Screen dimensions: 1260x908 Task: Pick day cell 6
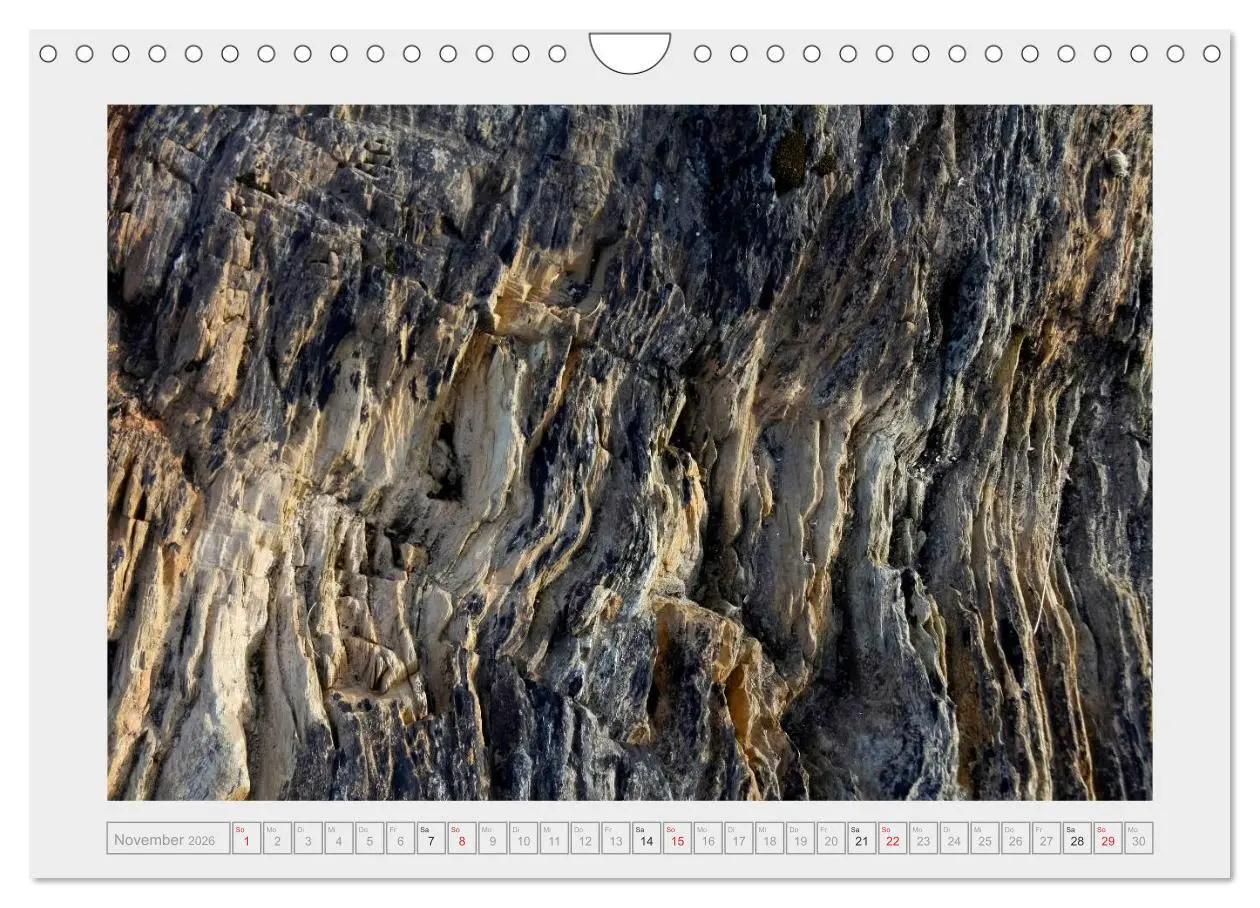[x=401, y=838]
